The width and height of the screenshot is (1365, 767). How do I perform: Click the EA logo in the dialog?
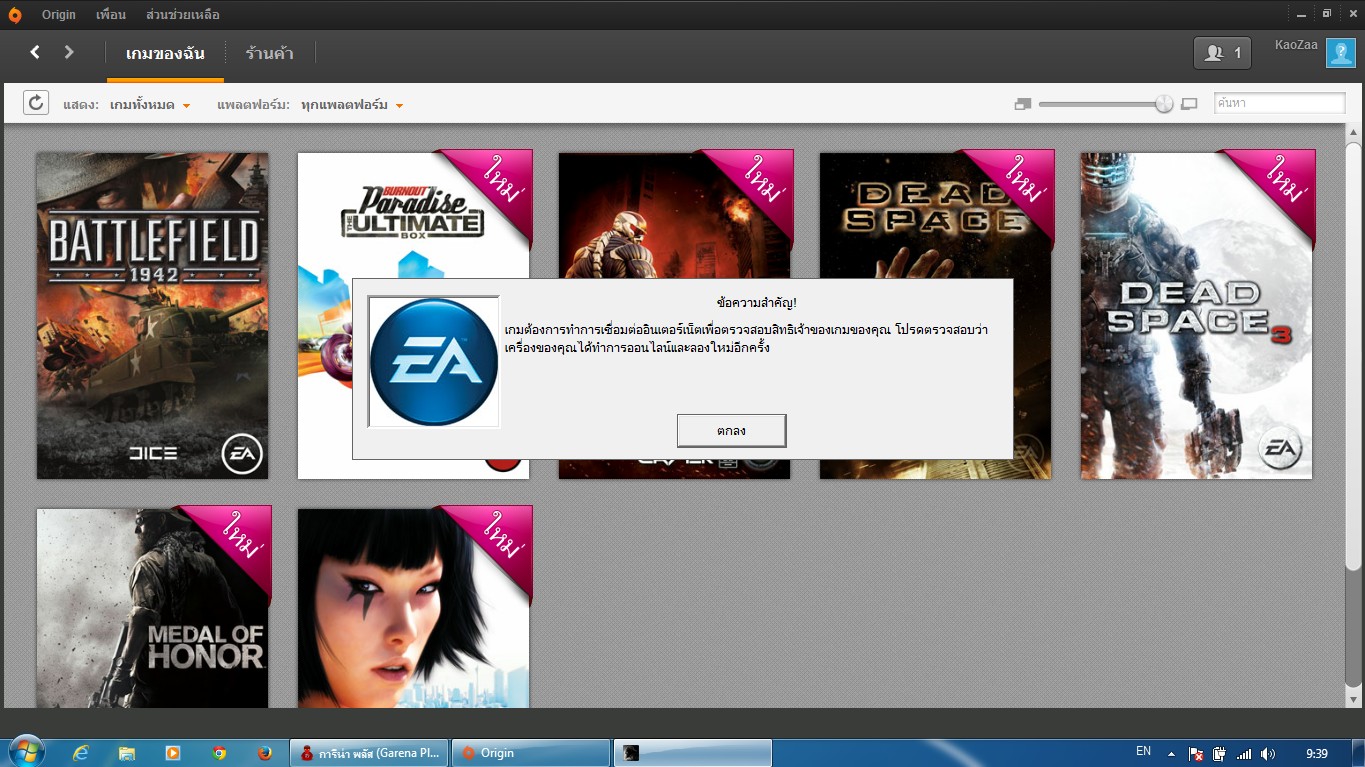point(434,362)
